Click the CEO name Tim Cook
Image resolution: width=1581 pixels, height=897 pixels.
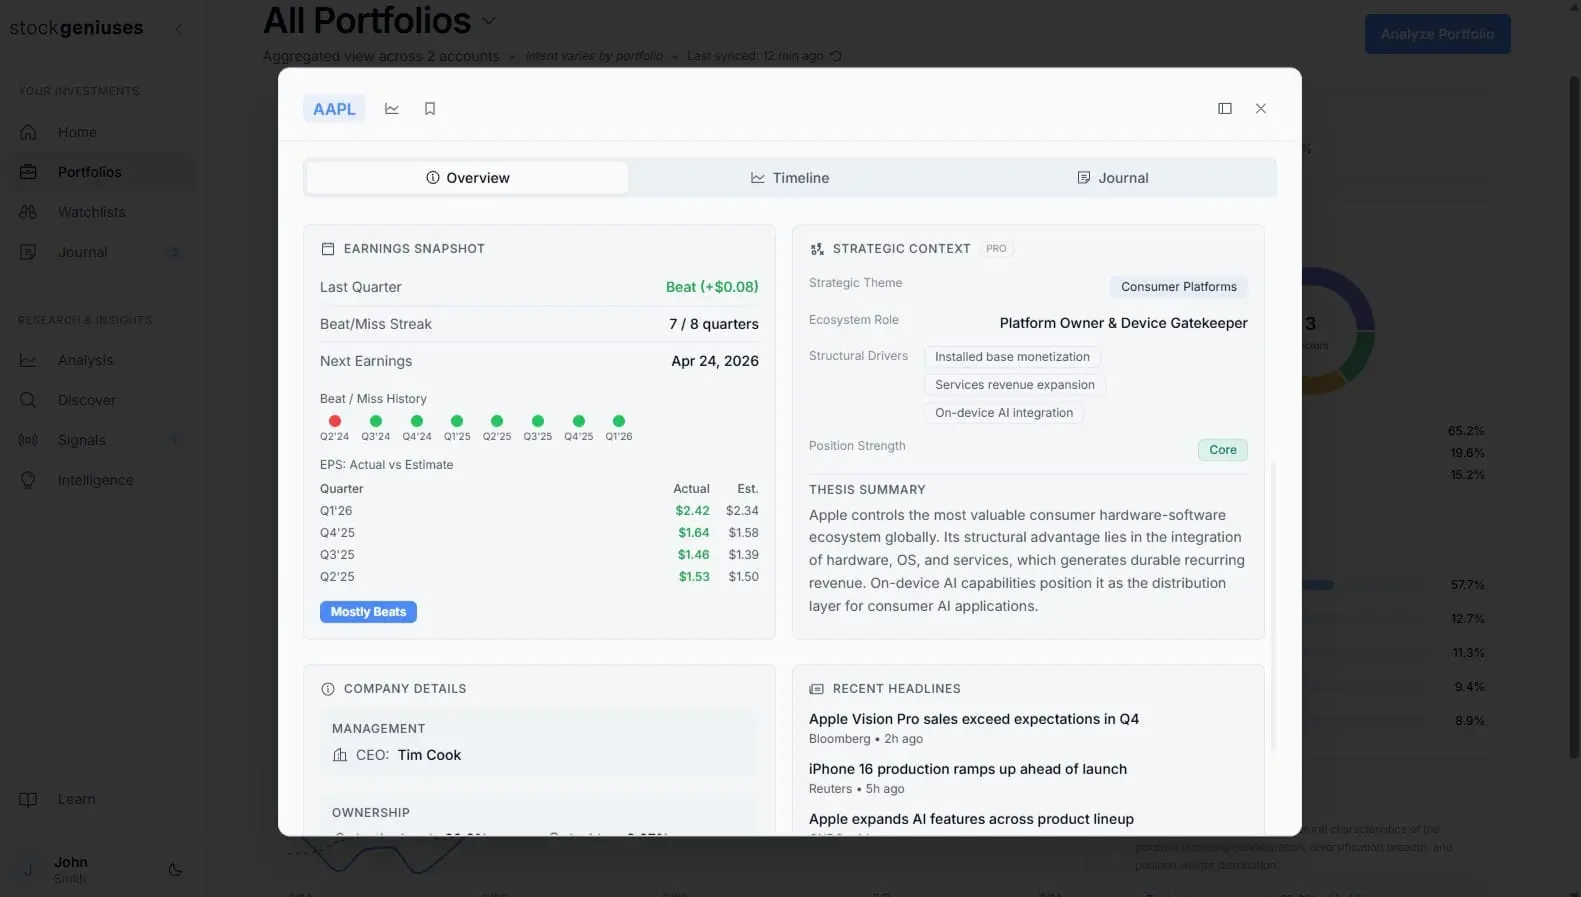pos(429,755)
